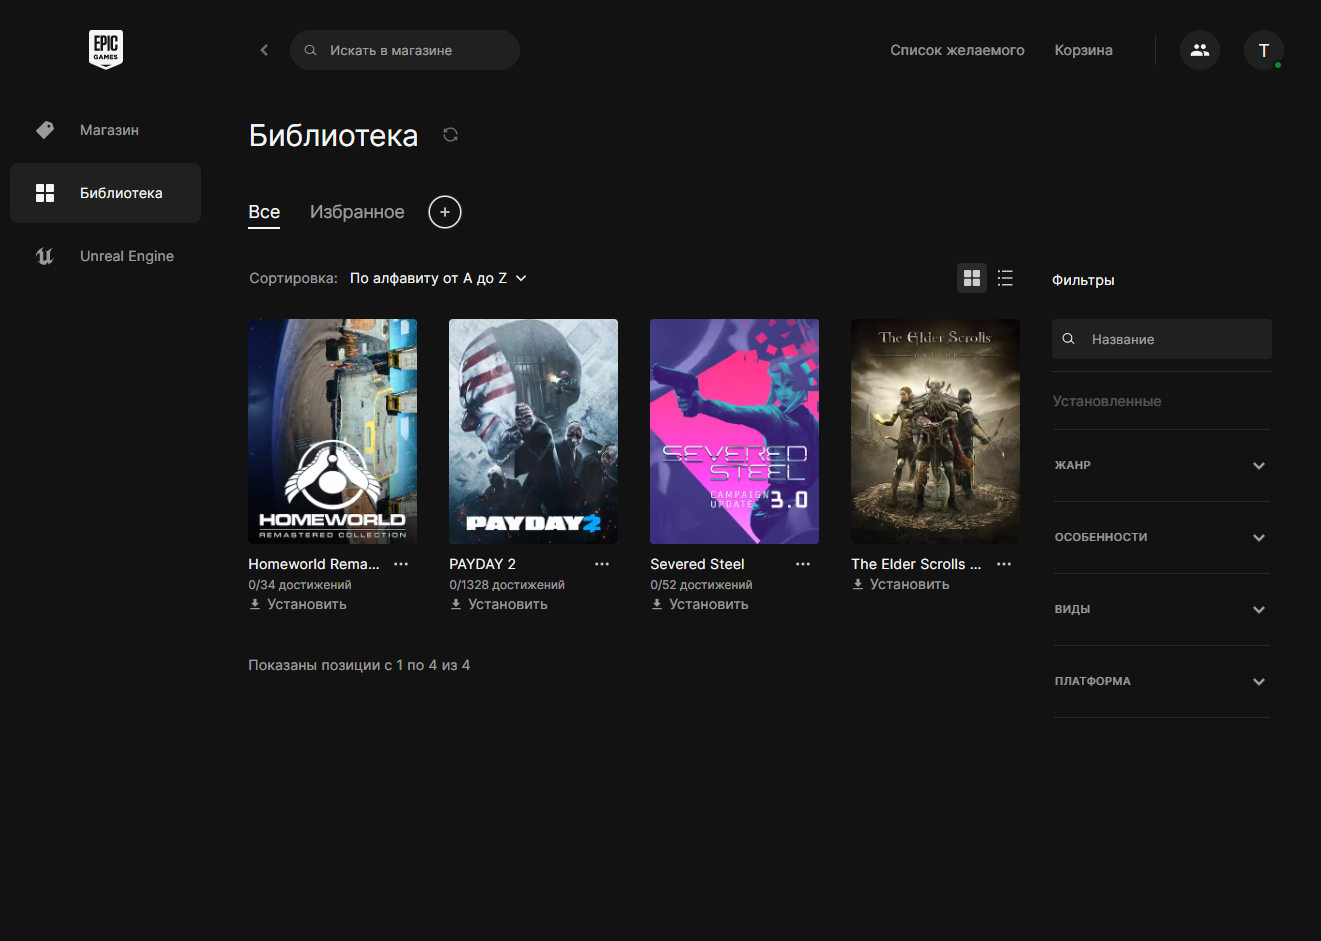Click the filter title magnifier icon
The width and height of the screenshot is (1321, 941).
(x=1069, y=339)
